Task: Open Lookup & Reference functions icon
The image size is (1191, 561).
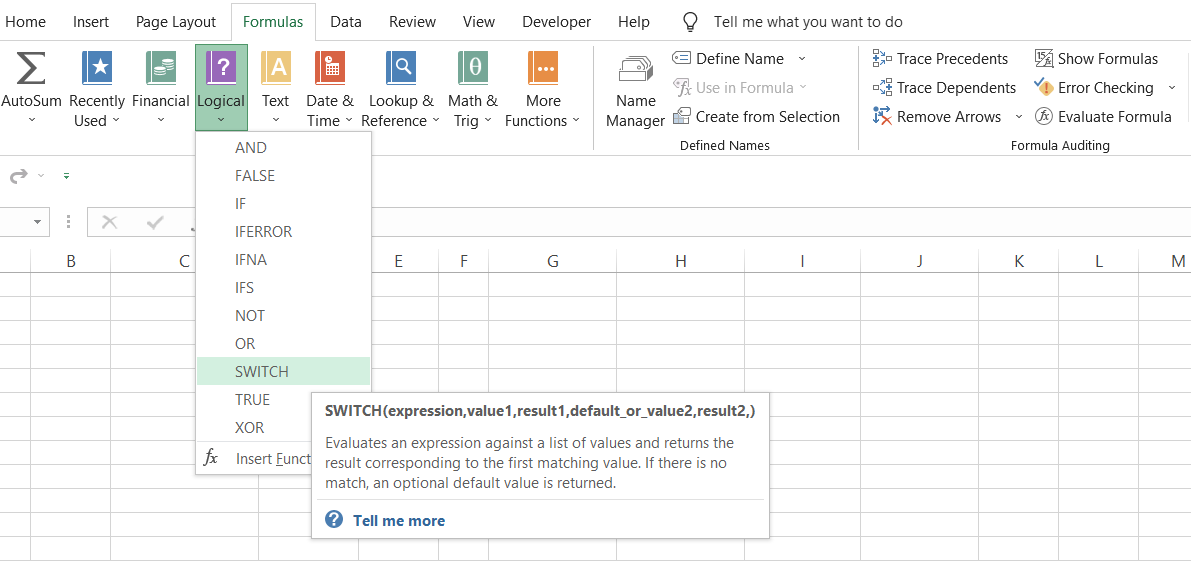Action: tap(401, 69)
